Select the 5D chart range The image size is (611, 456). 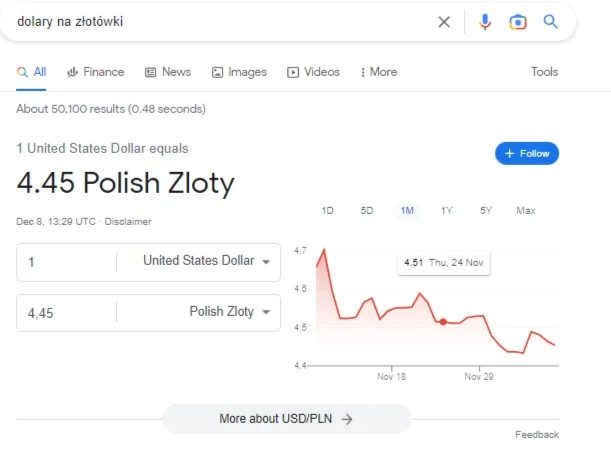click(x=367, y=211)
